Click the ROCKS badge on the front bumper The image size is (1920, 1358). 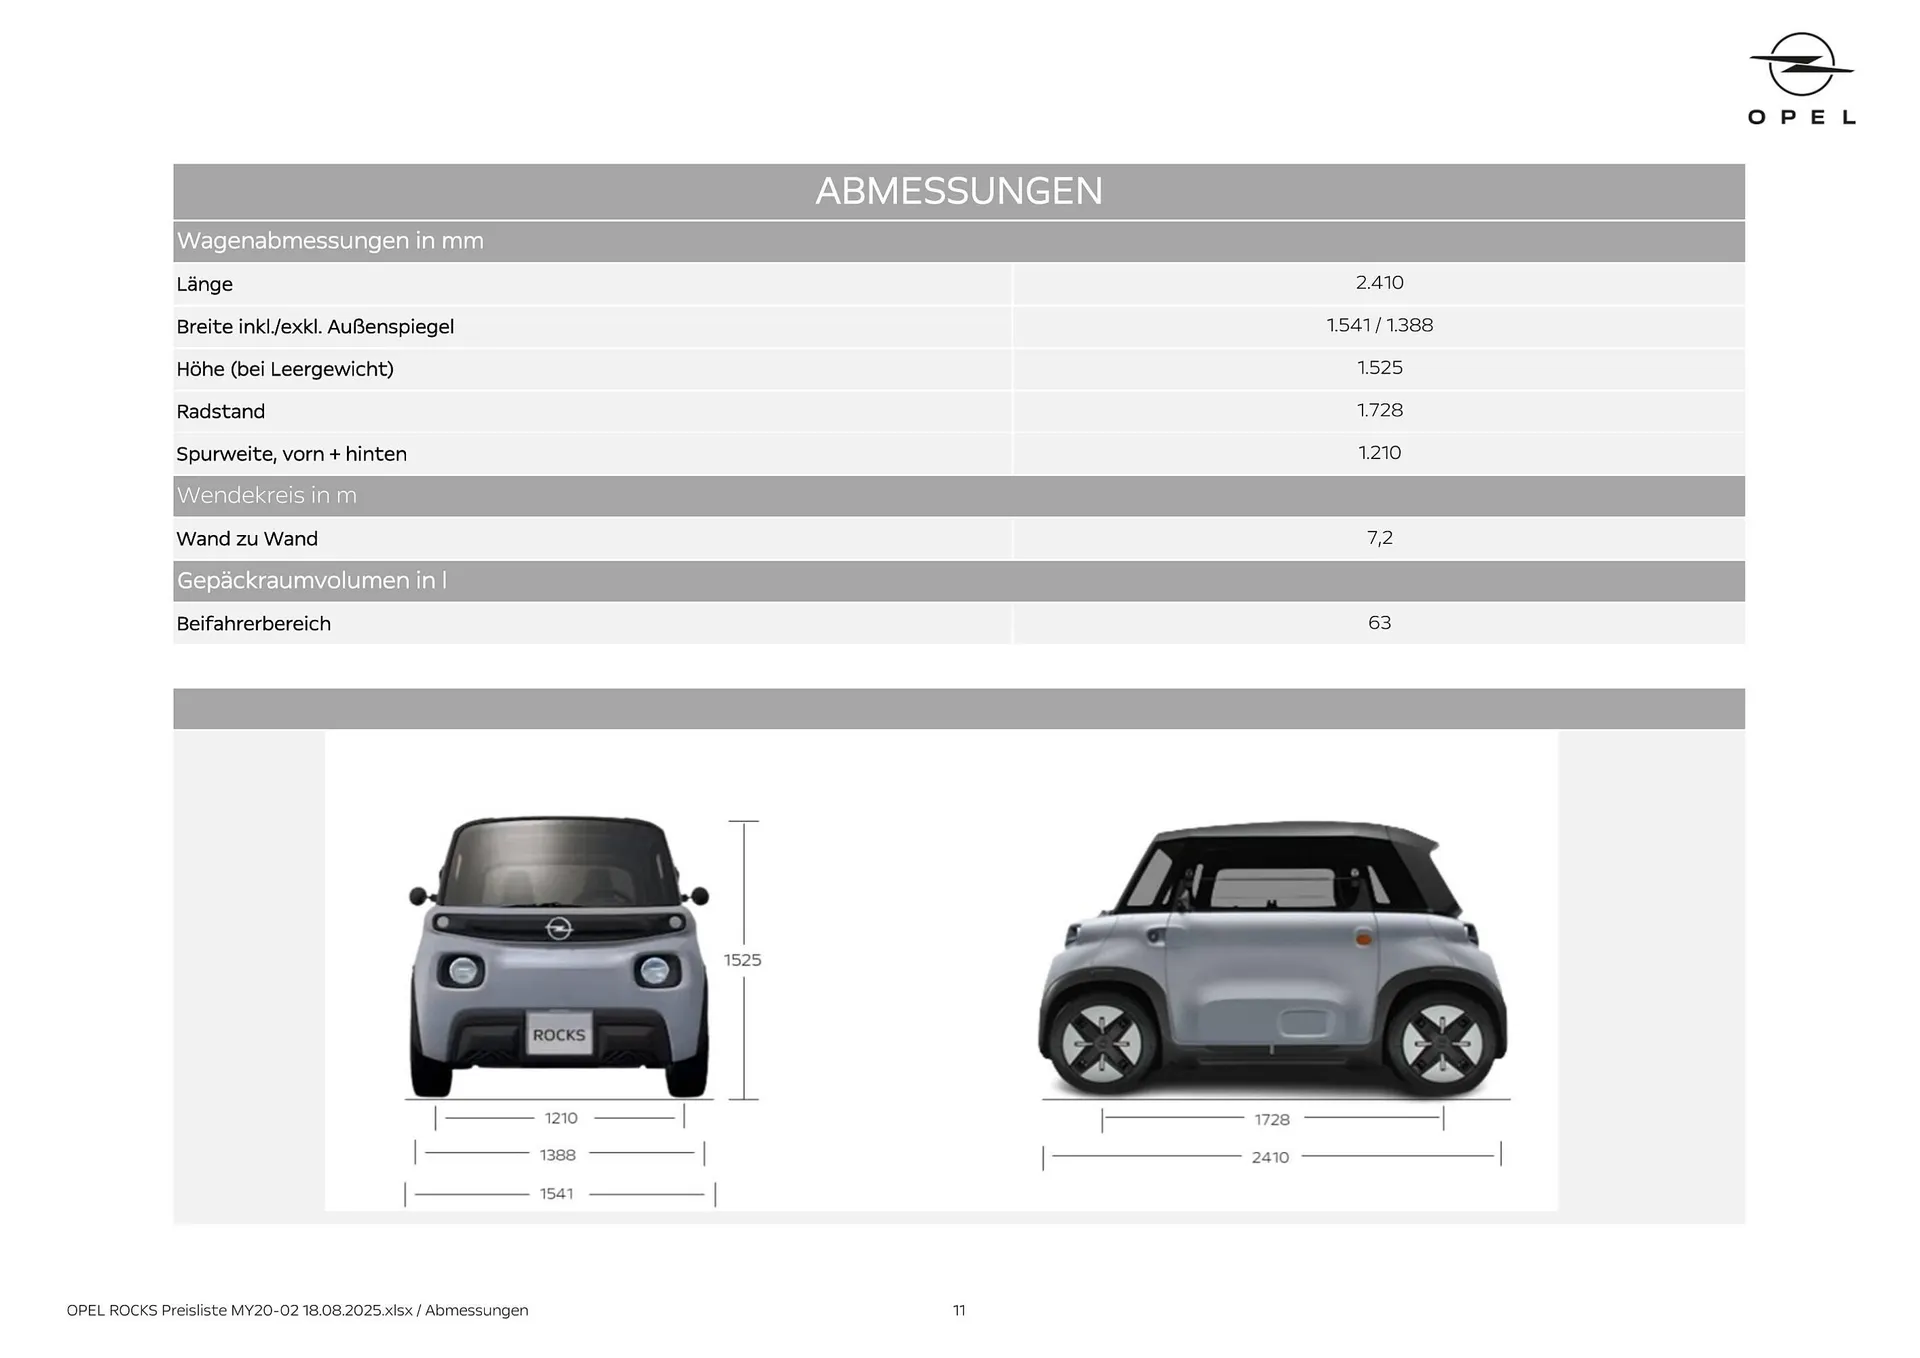560,1036
